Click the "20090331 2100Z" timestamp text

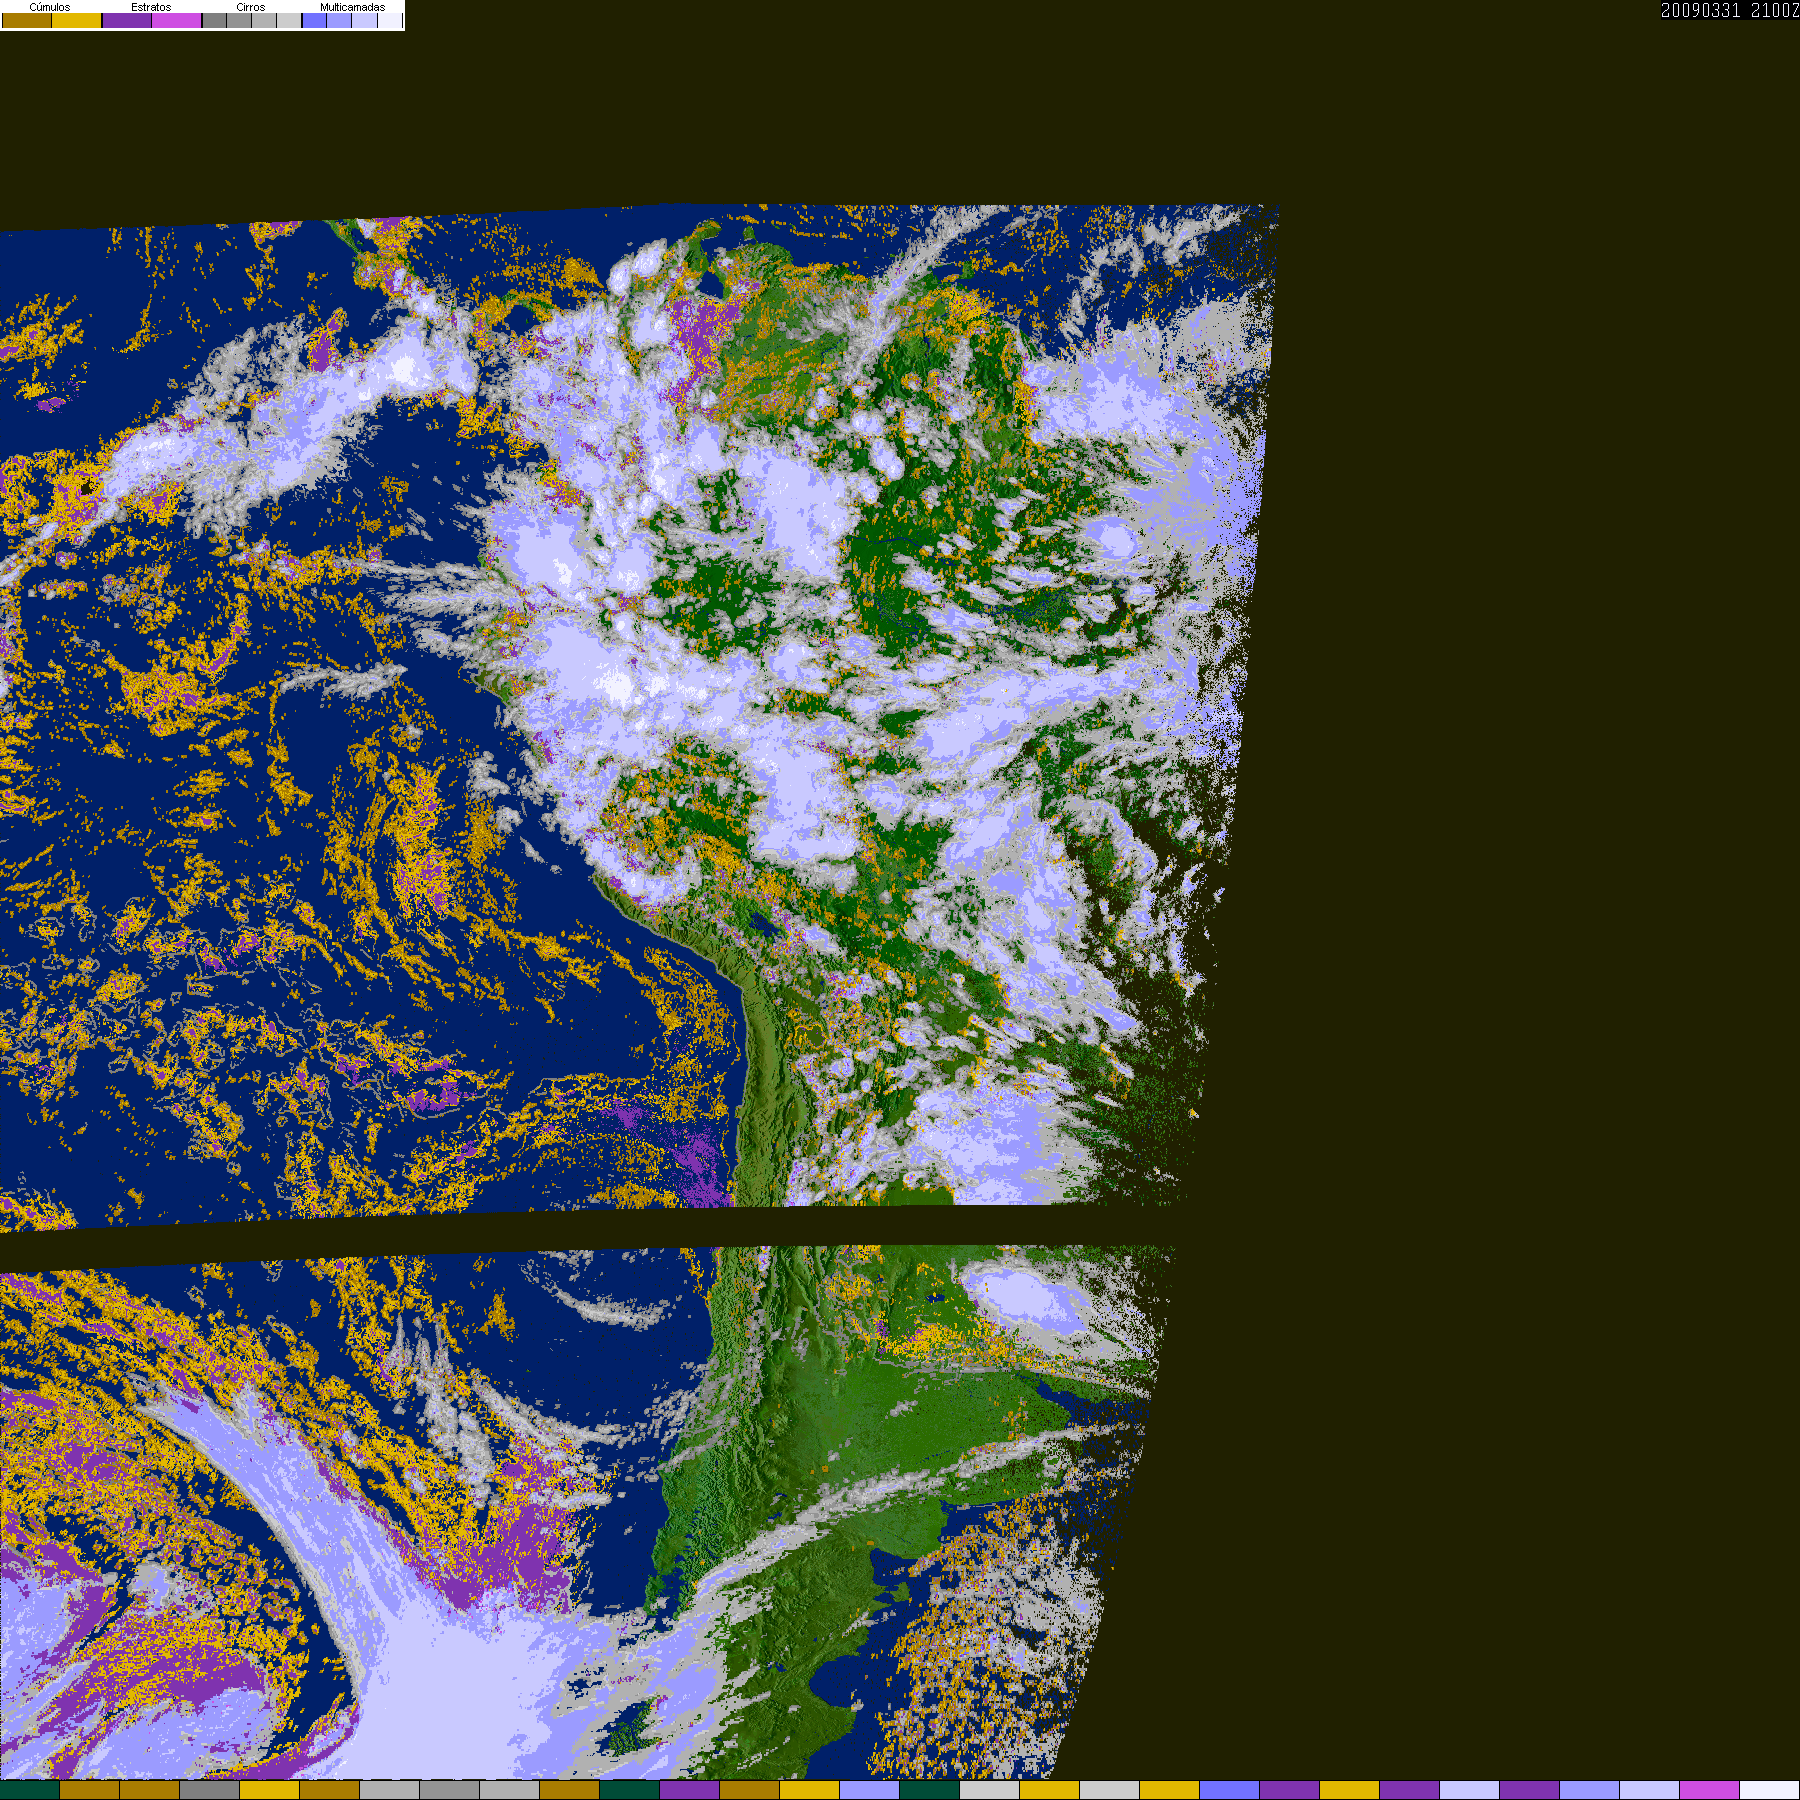[x=1730, y=10]
